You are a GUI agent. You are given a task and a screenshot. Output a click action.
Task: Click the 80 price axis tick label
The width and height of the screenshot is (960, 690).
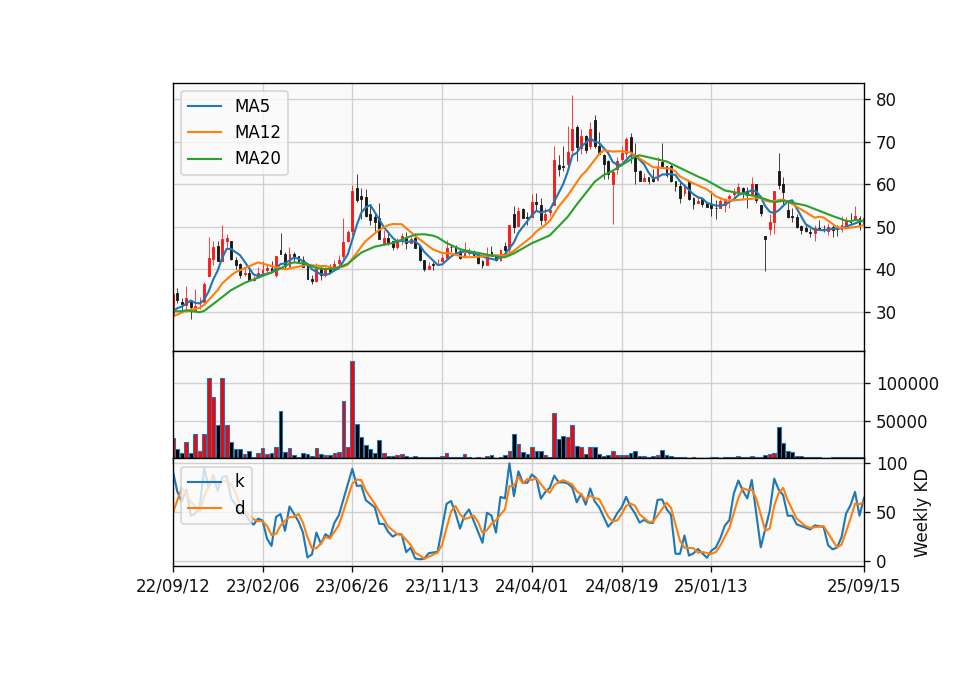tap(885, 100)
